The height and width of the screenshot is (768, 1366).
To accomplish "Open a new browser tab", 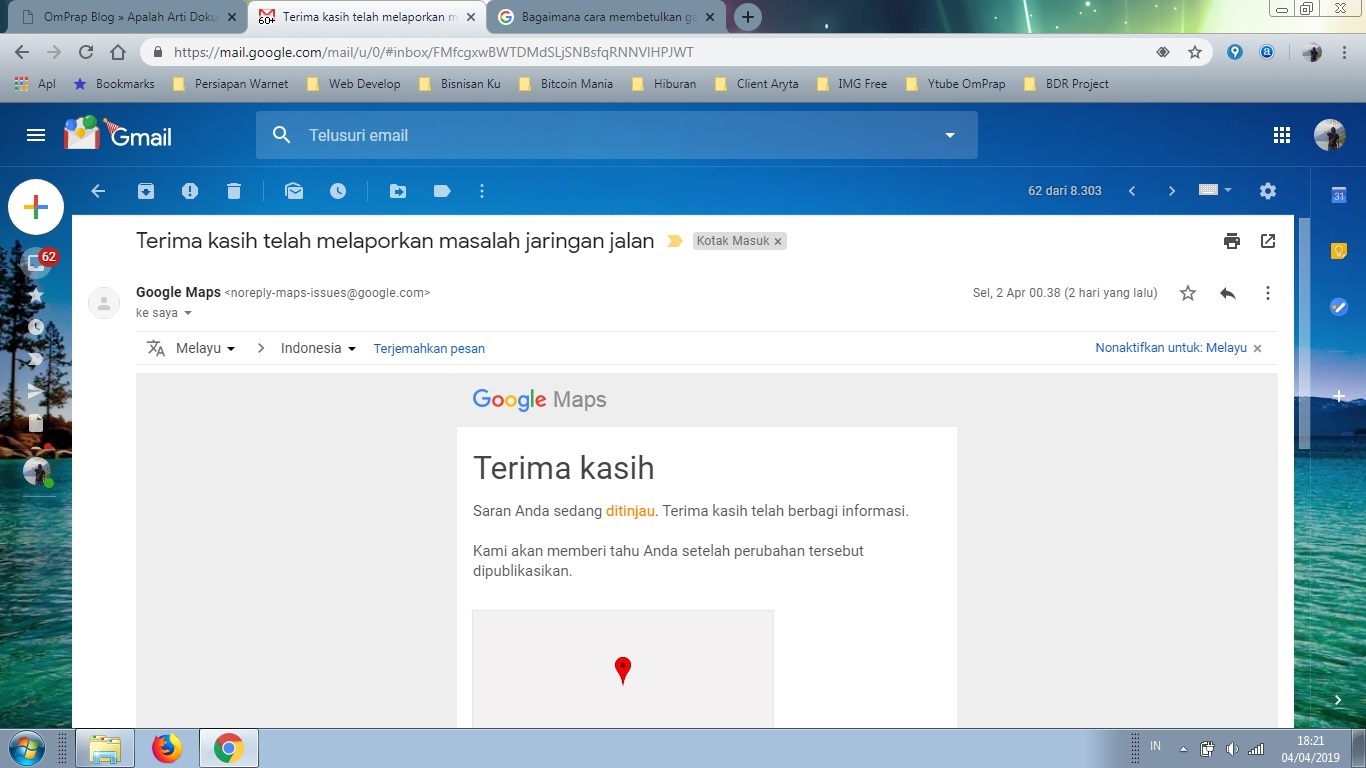I will tap(748, 17).
